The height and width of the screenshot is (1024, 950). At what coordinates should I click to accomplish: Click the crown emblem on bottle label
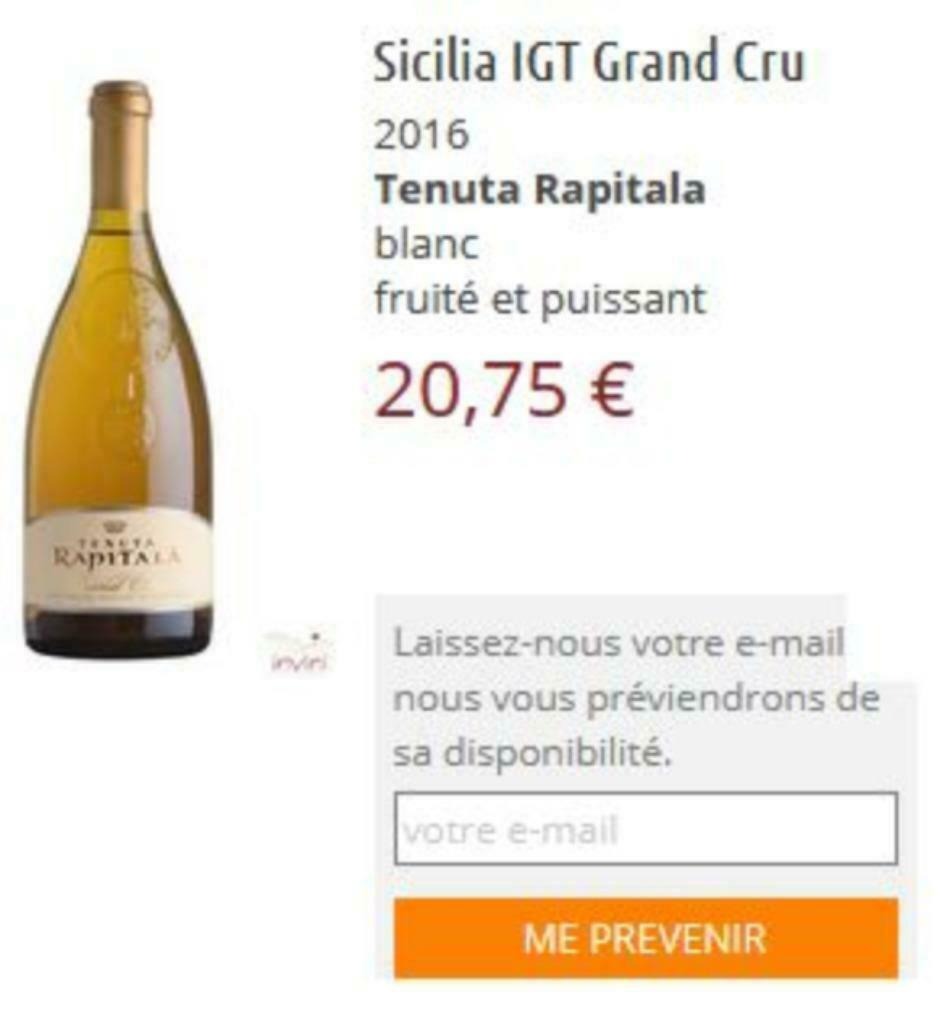pyautogui.click(x=116, y=528)
